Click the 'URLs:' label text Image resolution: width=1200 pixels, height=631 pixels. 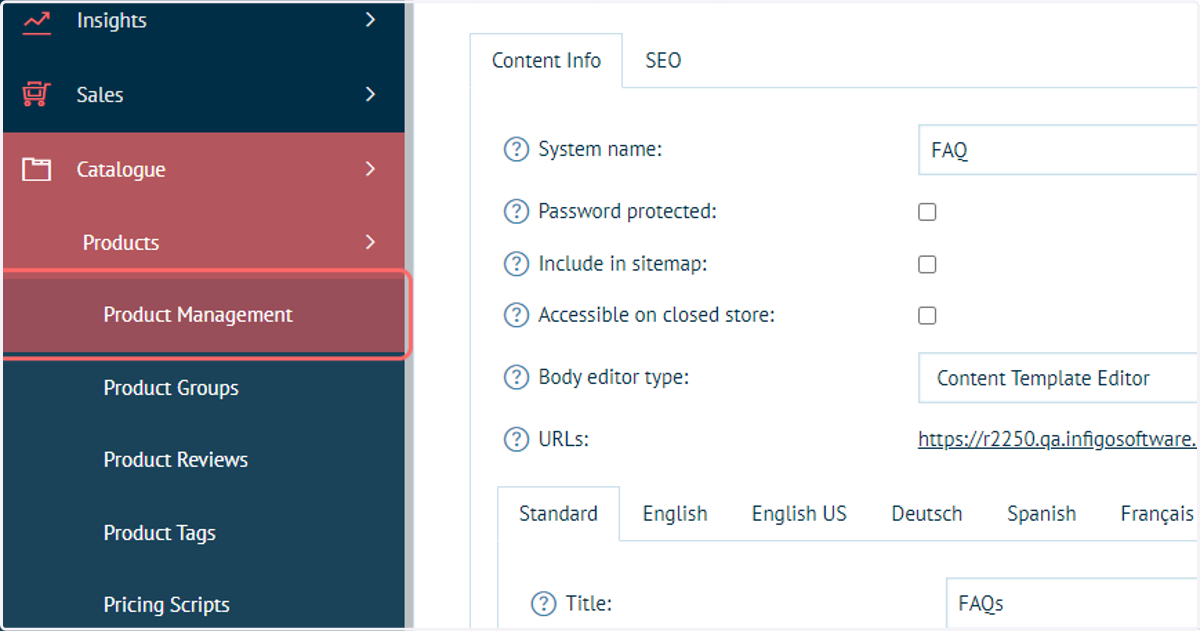point(563,439)
